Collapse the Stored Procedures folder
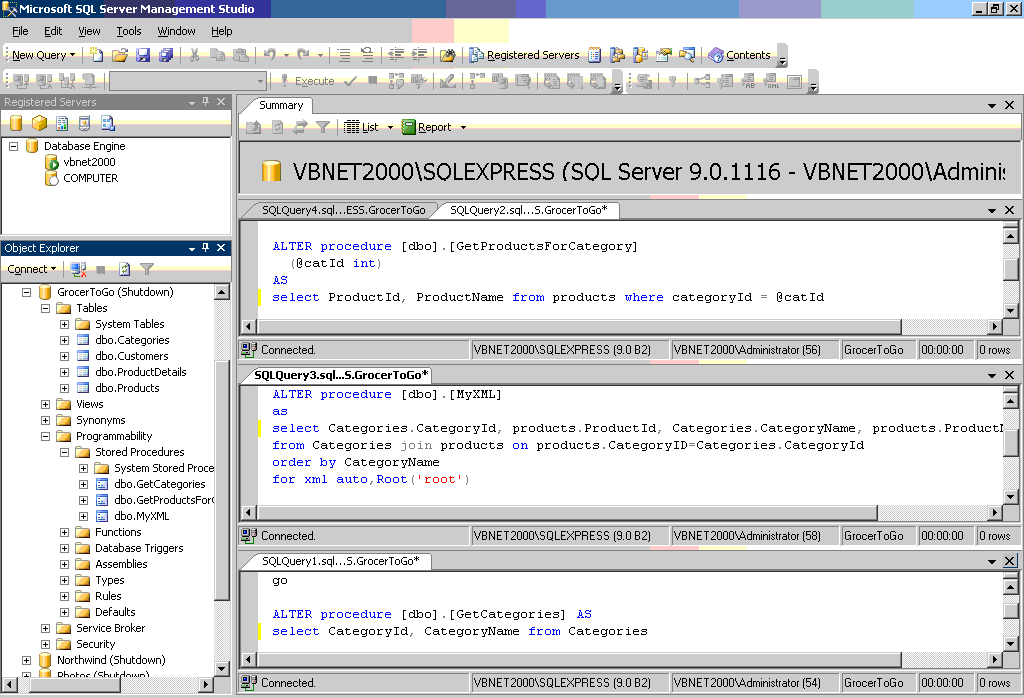Viewport: 1024px width, 698px height. pyautogui.click(x=64, y=452)
